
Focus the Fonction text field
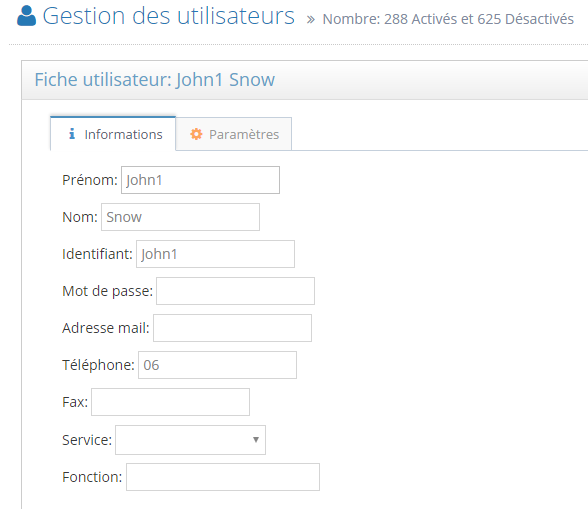[x=223, y=477]
